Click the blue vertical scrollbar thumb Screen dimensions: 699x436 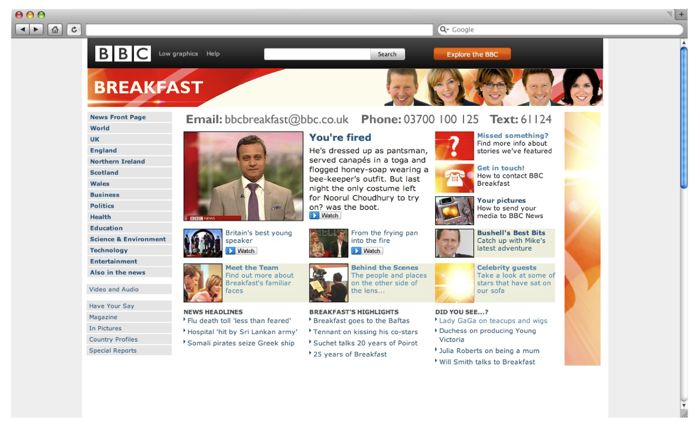click(x=684, y=118)
